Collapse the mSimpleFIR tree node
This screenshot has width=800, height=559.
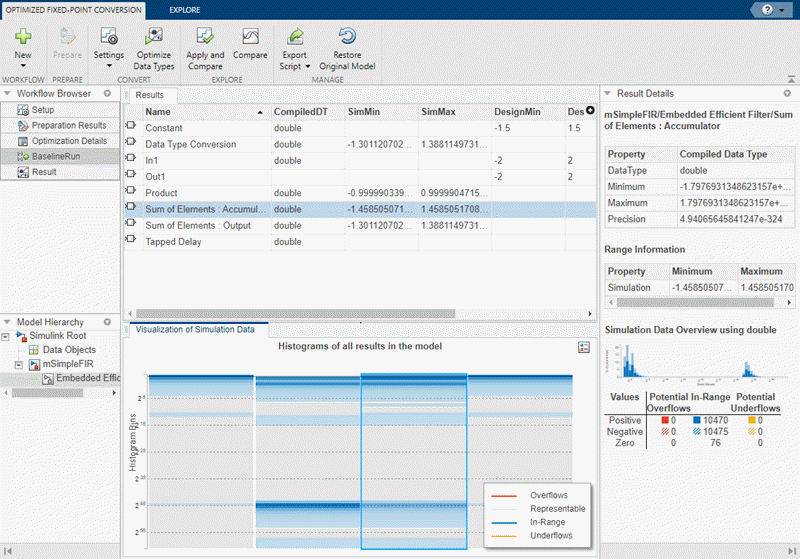[x=19, y=364]
